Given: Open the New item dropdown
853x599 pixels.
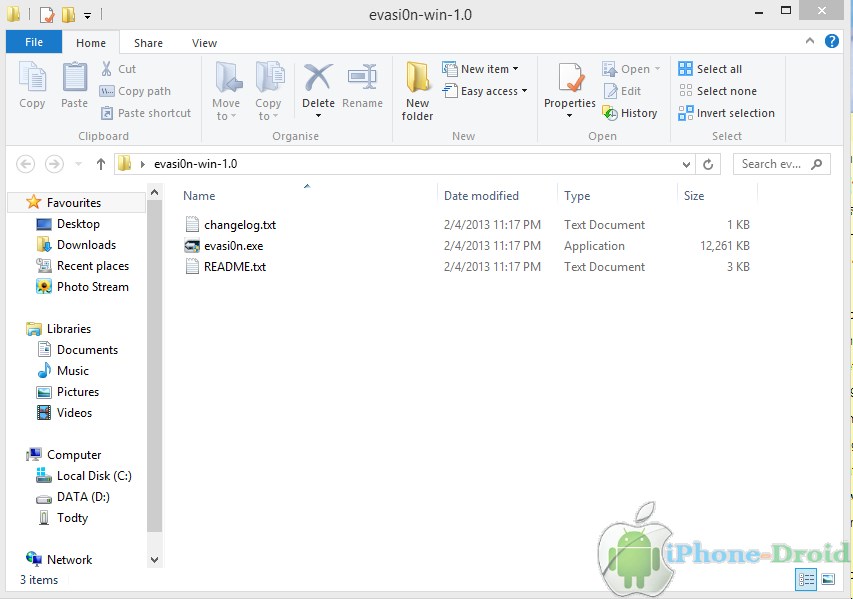Looking at the screenshot, I should [x=480, y=69].
